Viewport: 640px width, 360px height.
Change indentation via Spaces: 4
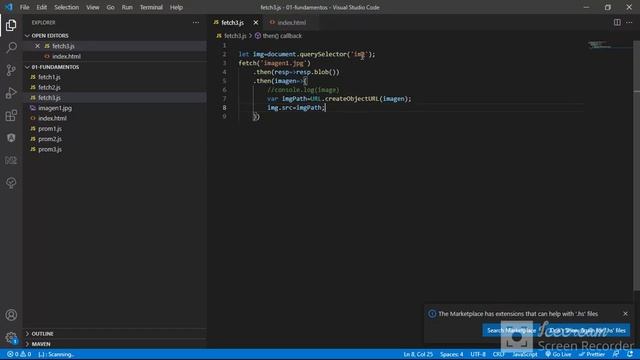(x=451, y=354)
